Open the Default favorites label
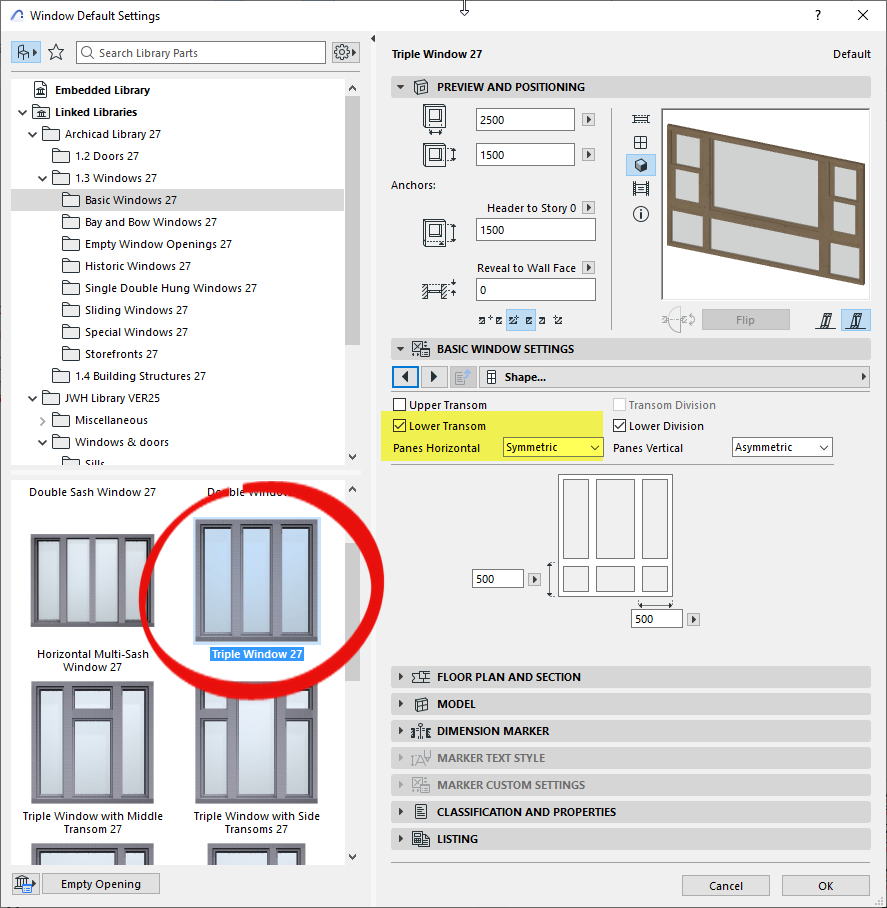 pyautogui.click(x=851, y=54)
